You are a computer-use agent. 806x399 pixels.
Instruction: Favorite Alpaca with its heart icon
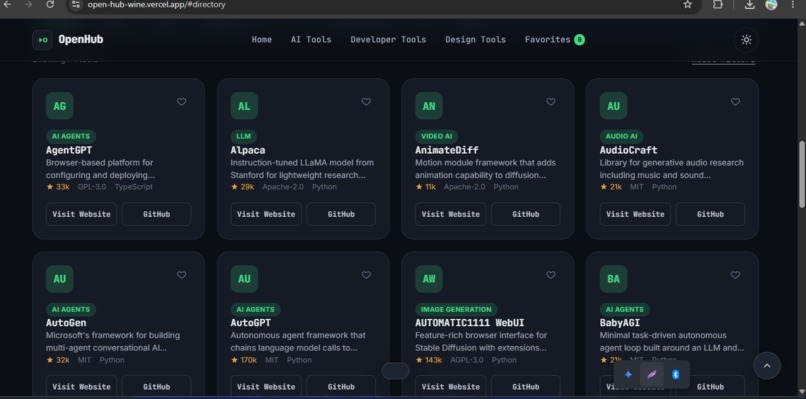[366, 102]
